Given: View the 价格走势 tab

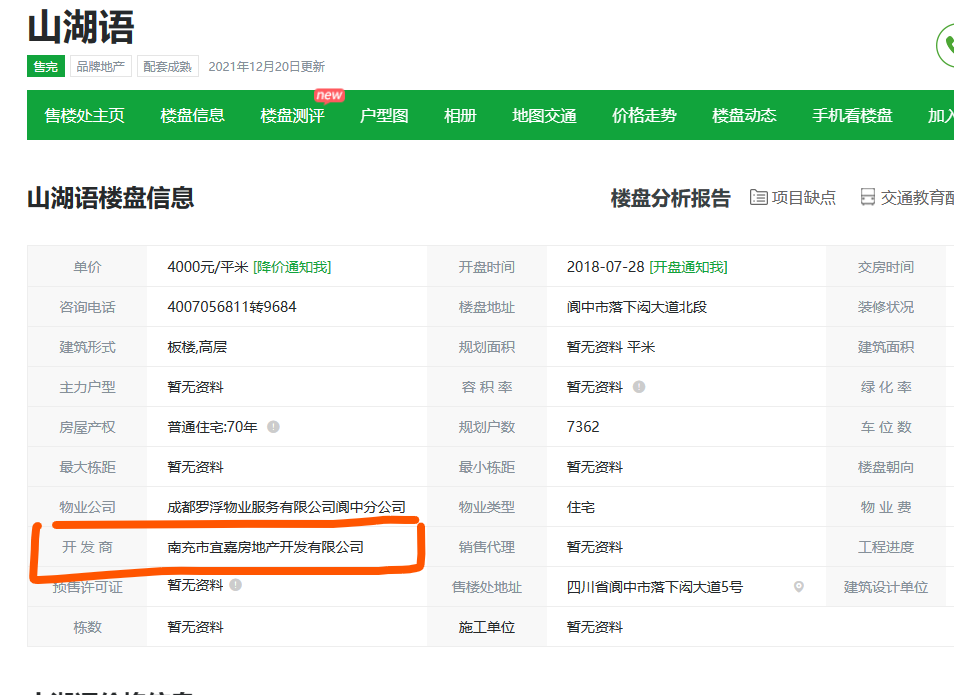Looking at the screenshot, I should (644, 116).
